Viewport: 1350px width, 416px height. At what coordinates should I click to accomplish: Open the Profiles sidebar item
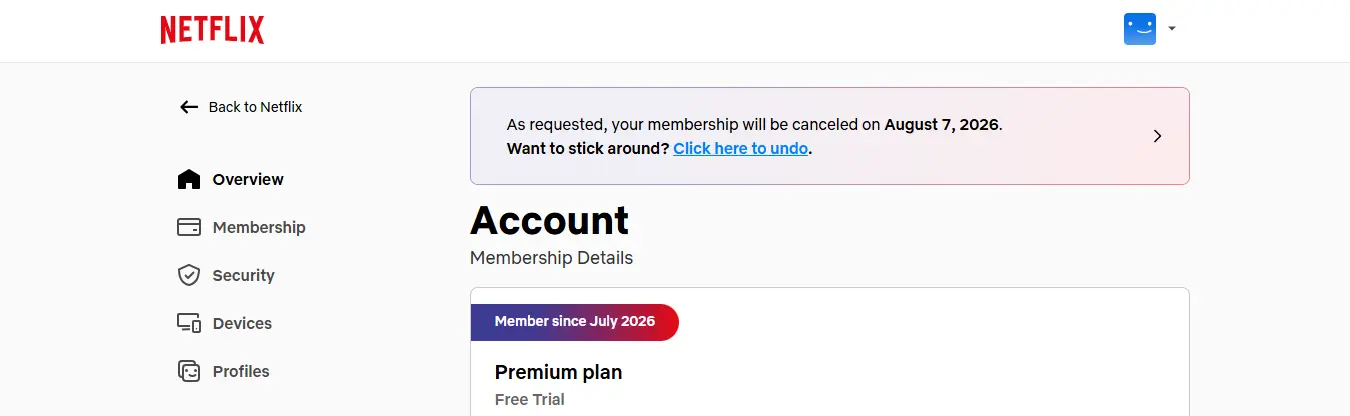(x=241, y=371)
